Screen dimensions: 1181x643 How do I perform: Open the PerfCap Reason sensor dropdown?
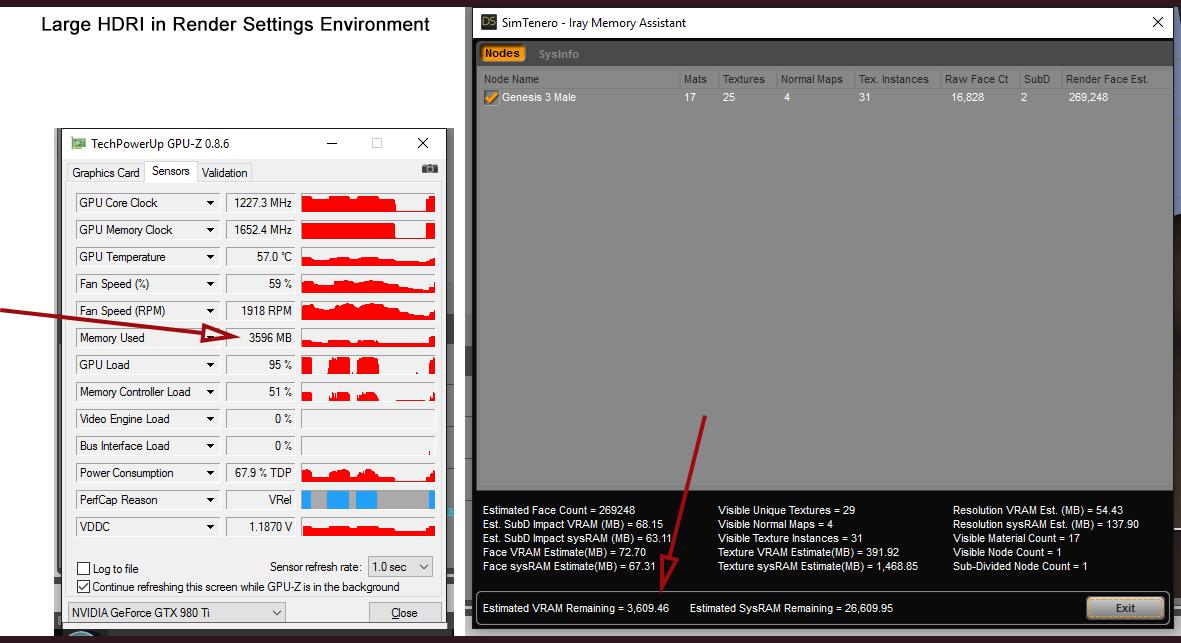coord(210,500)
